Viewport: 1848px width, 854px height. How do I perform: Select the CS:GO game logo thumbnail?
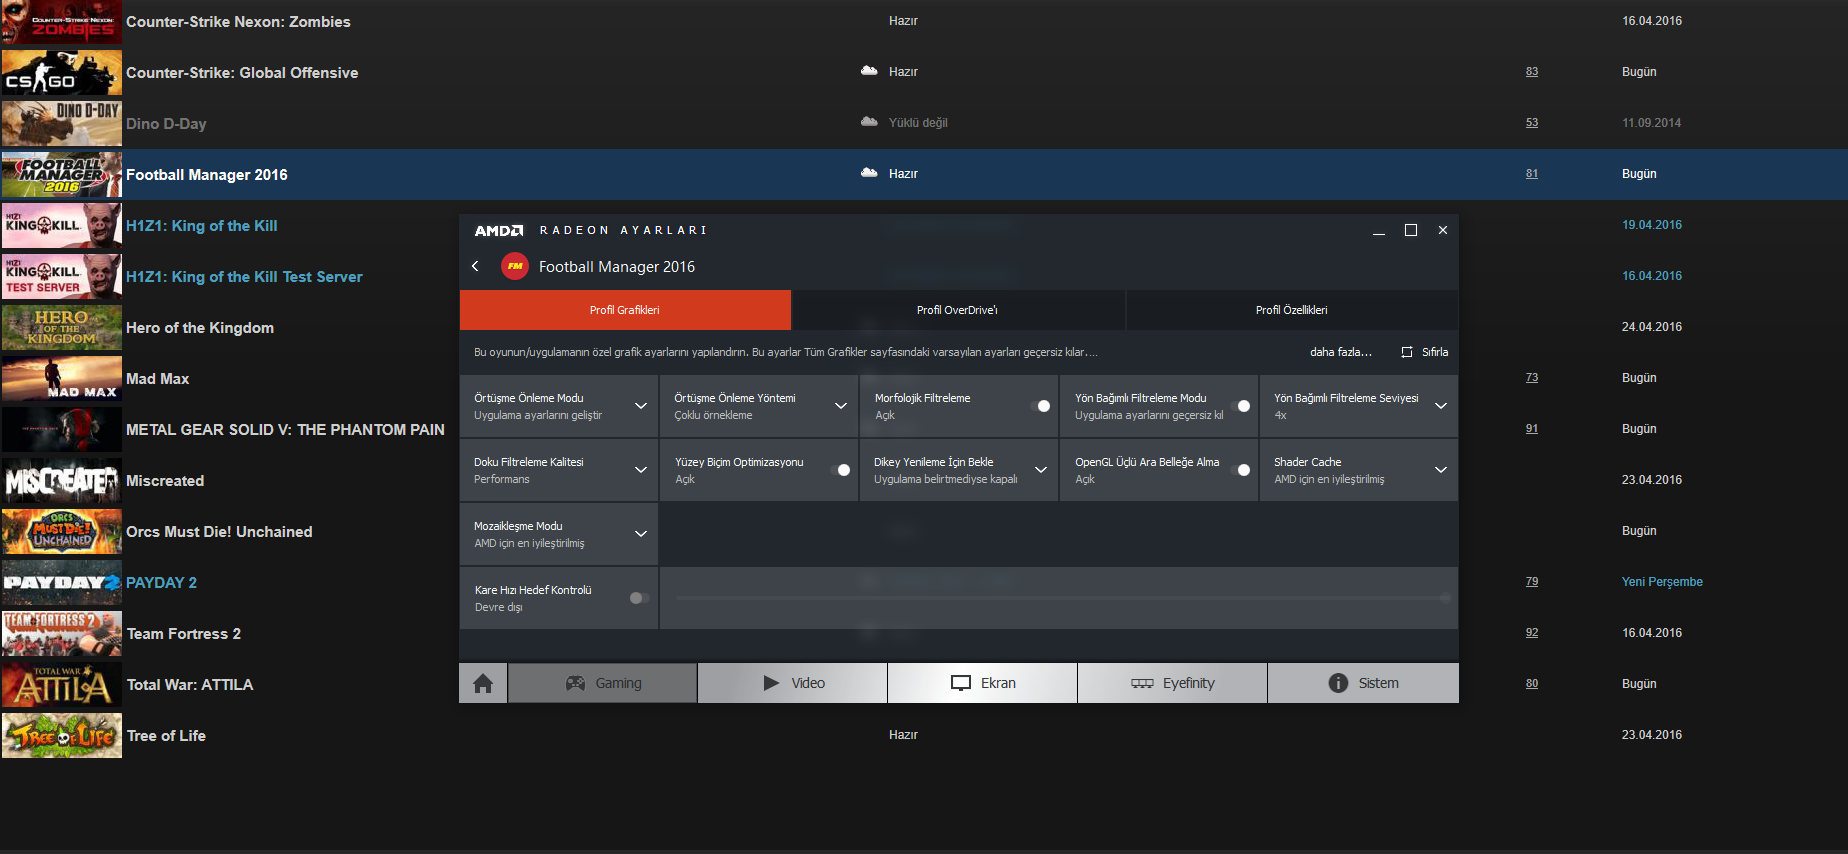click(x=62, y=73)
